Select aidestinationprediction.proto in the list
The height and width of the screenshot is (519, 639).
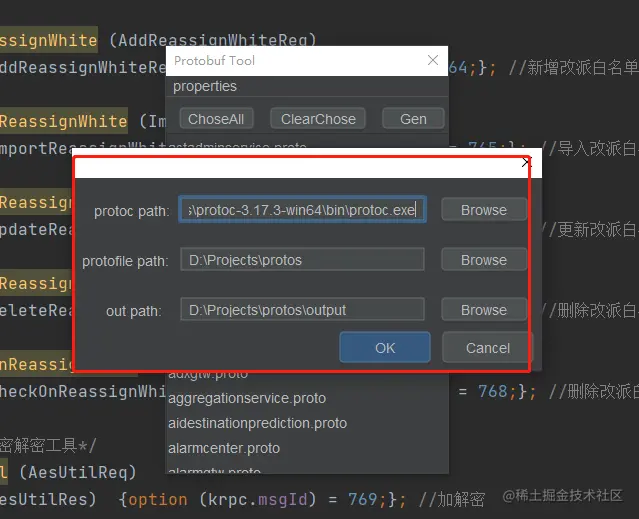(x=258, y=423)
